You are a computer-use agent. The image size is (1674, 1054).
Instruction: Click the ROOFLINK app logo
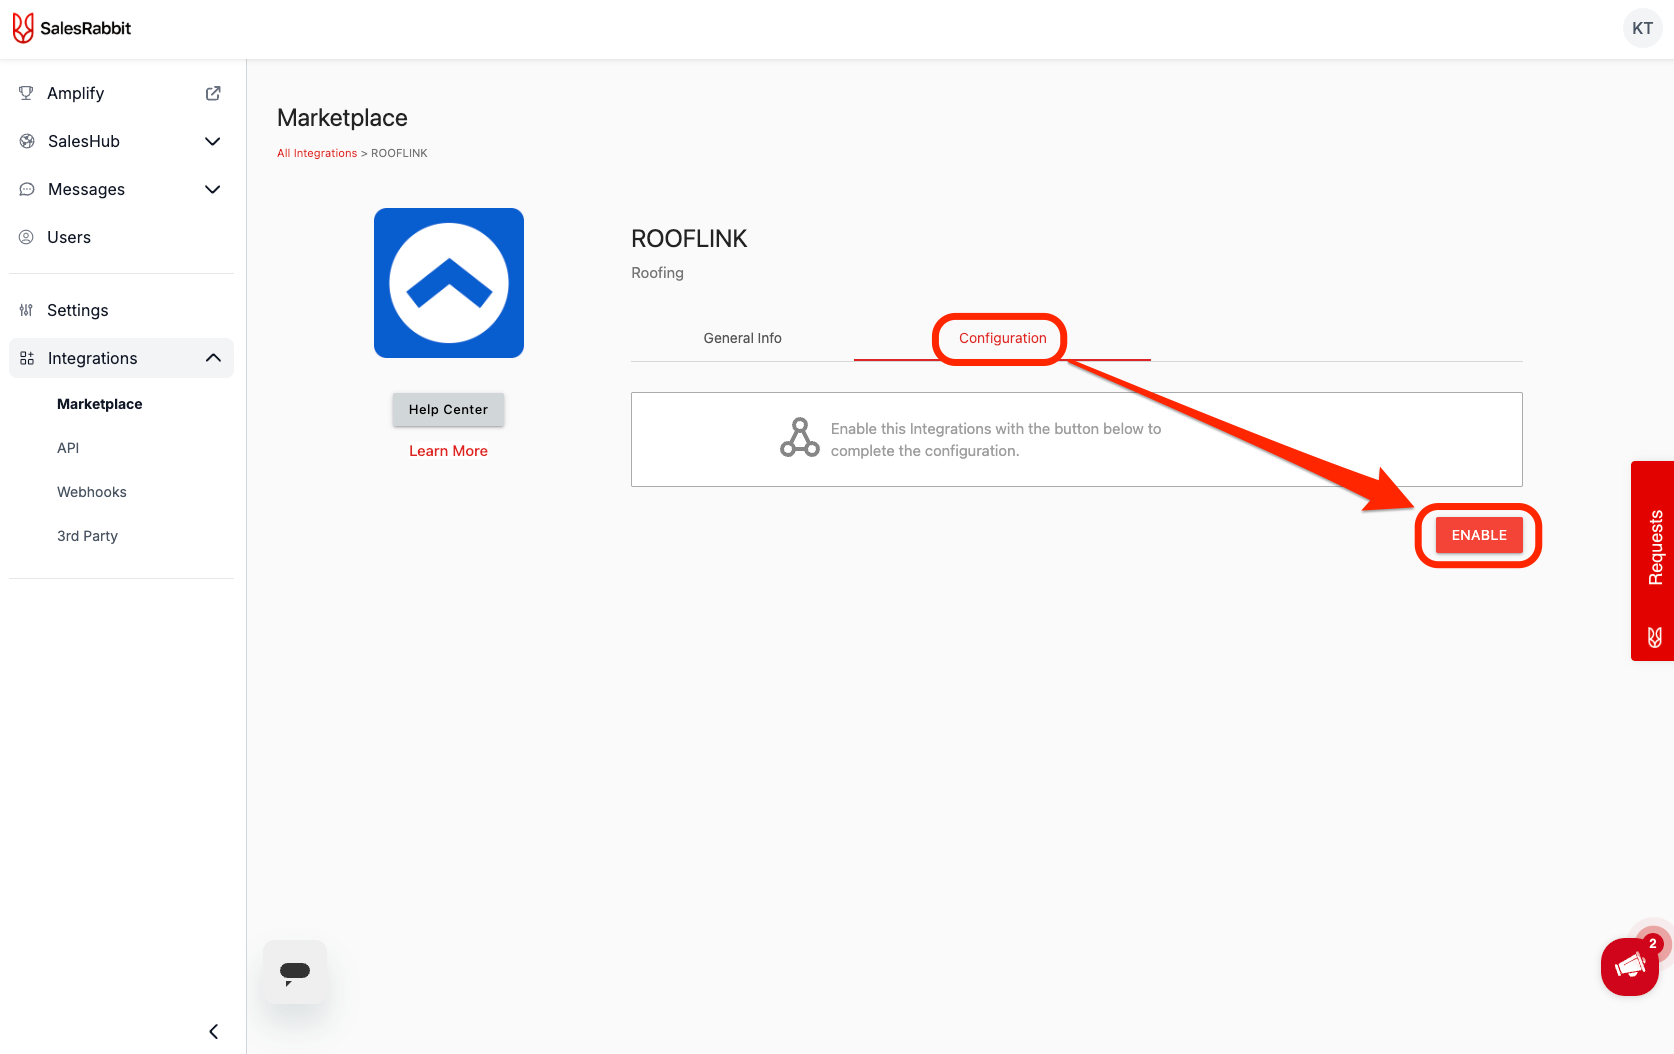[449, 283]
